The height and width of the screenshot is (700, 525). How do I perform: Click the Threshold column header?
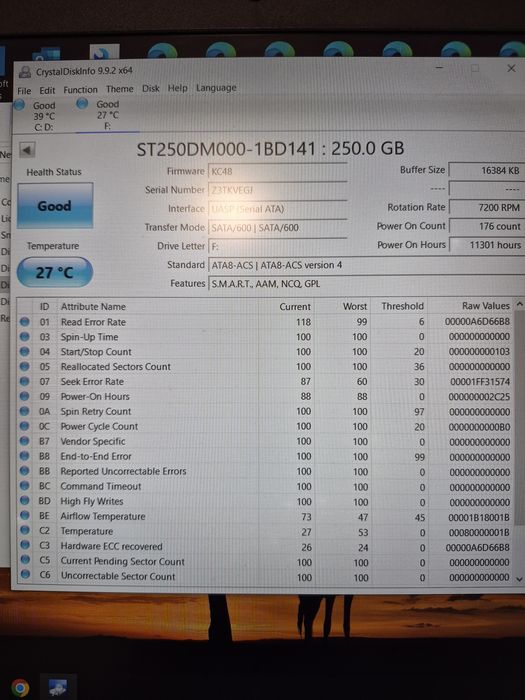(x=402, y=306)
